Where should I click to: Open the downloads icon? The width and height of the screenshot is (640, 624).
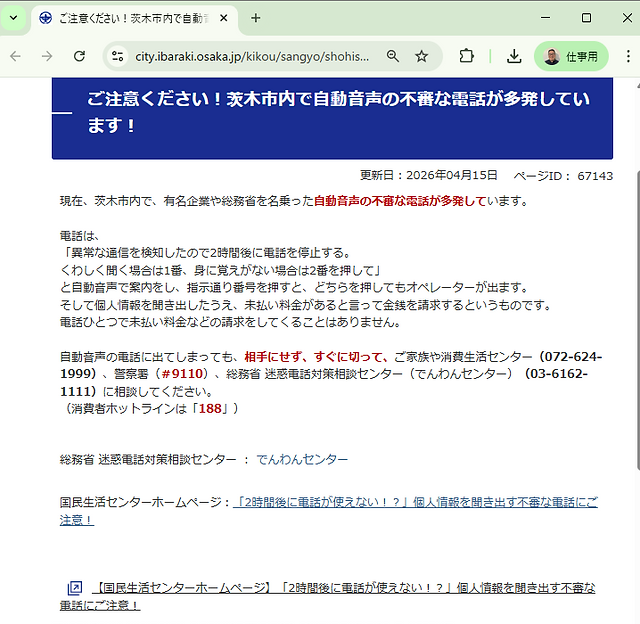pyautogui.click(x=514, y=56)
